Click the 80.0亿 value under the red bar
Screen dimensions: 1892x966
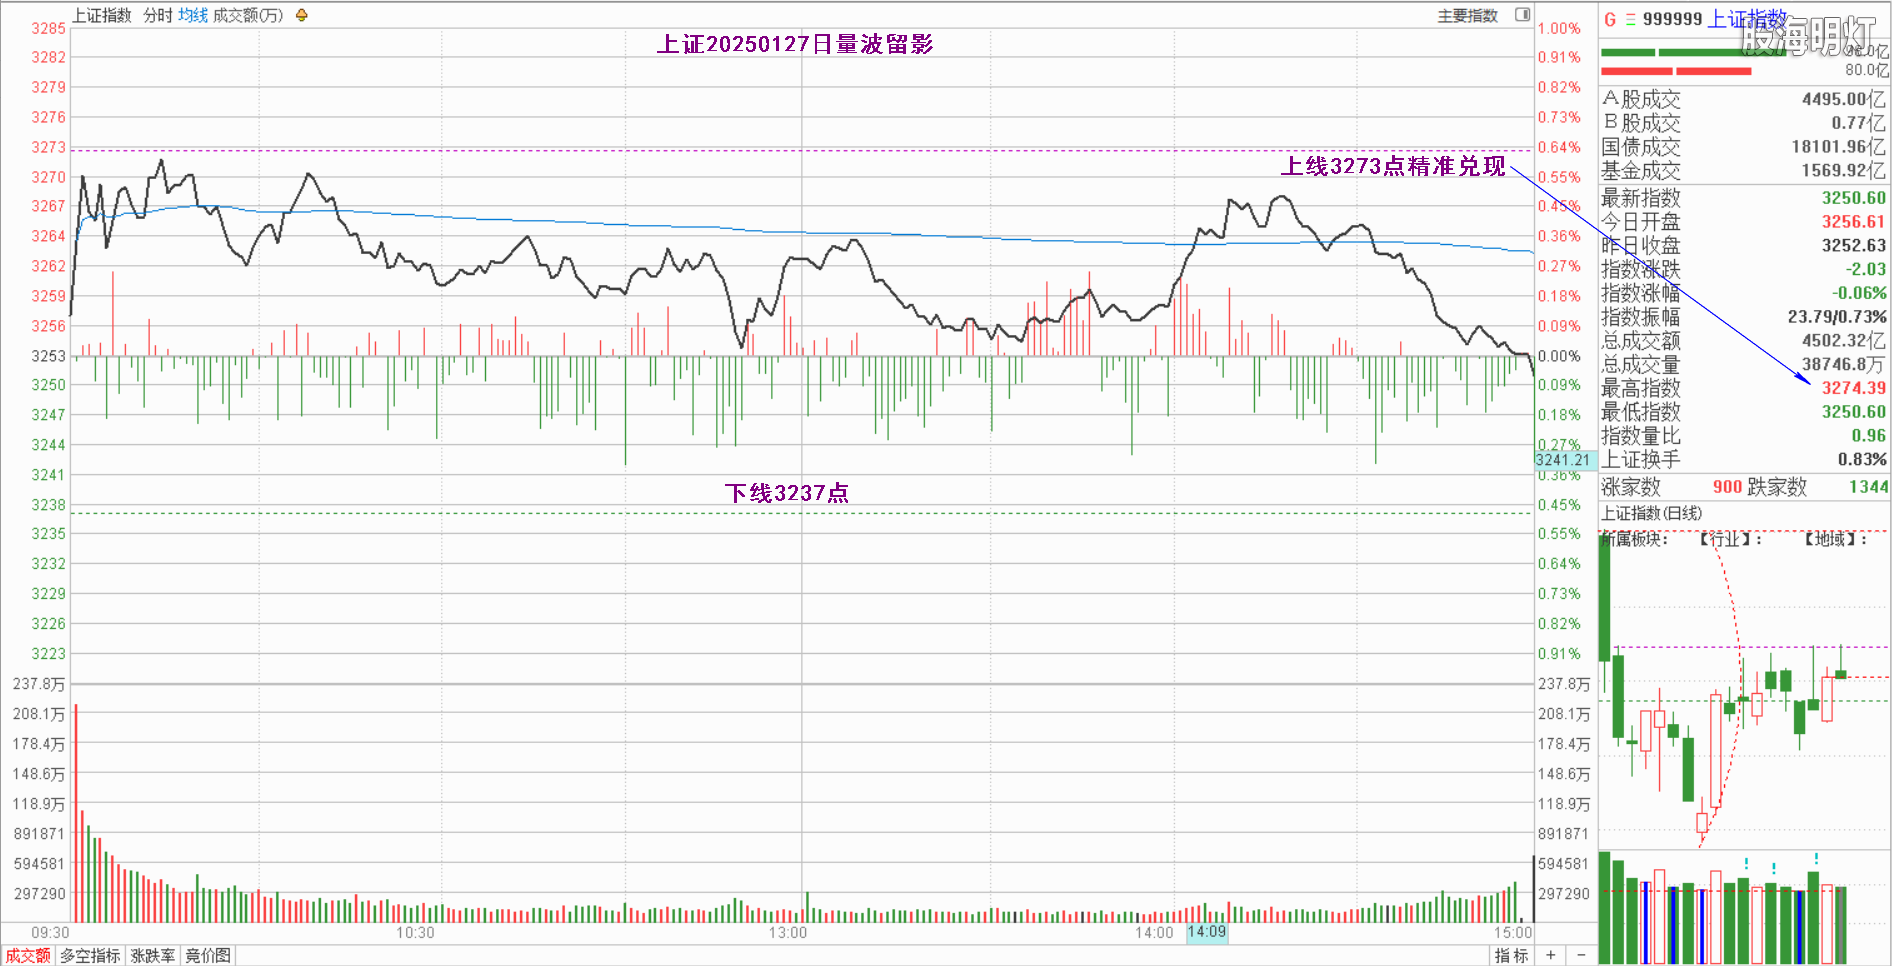[1867, 70]
